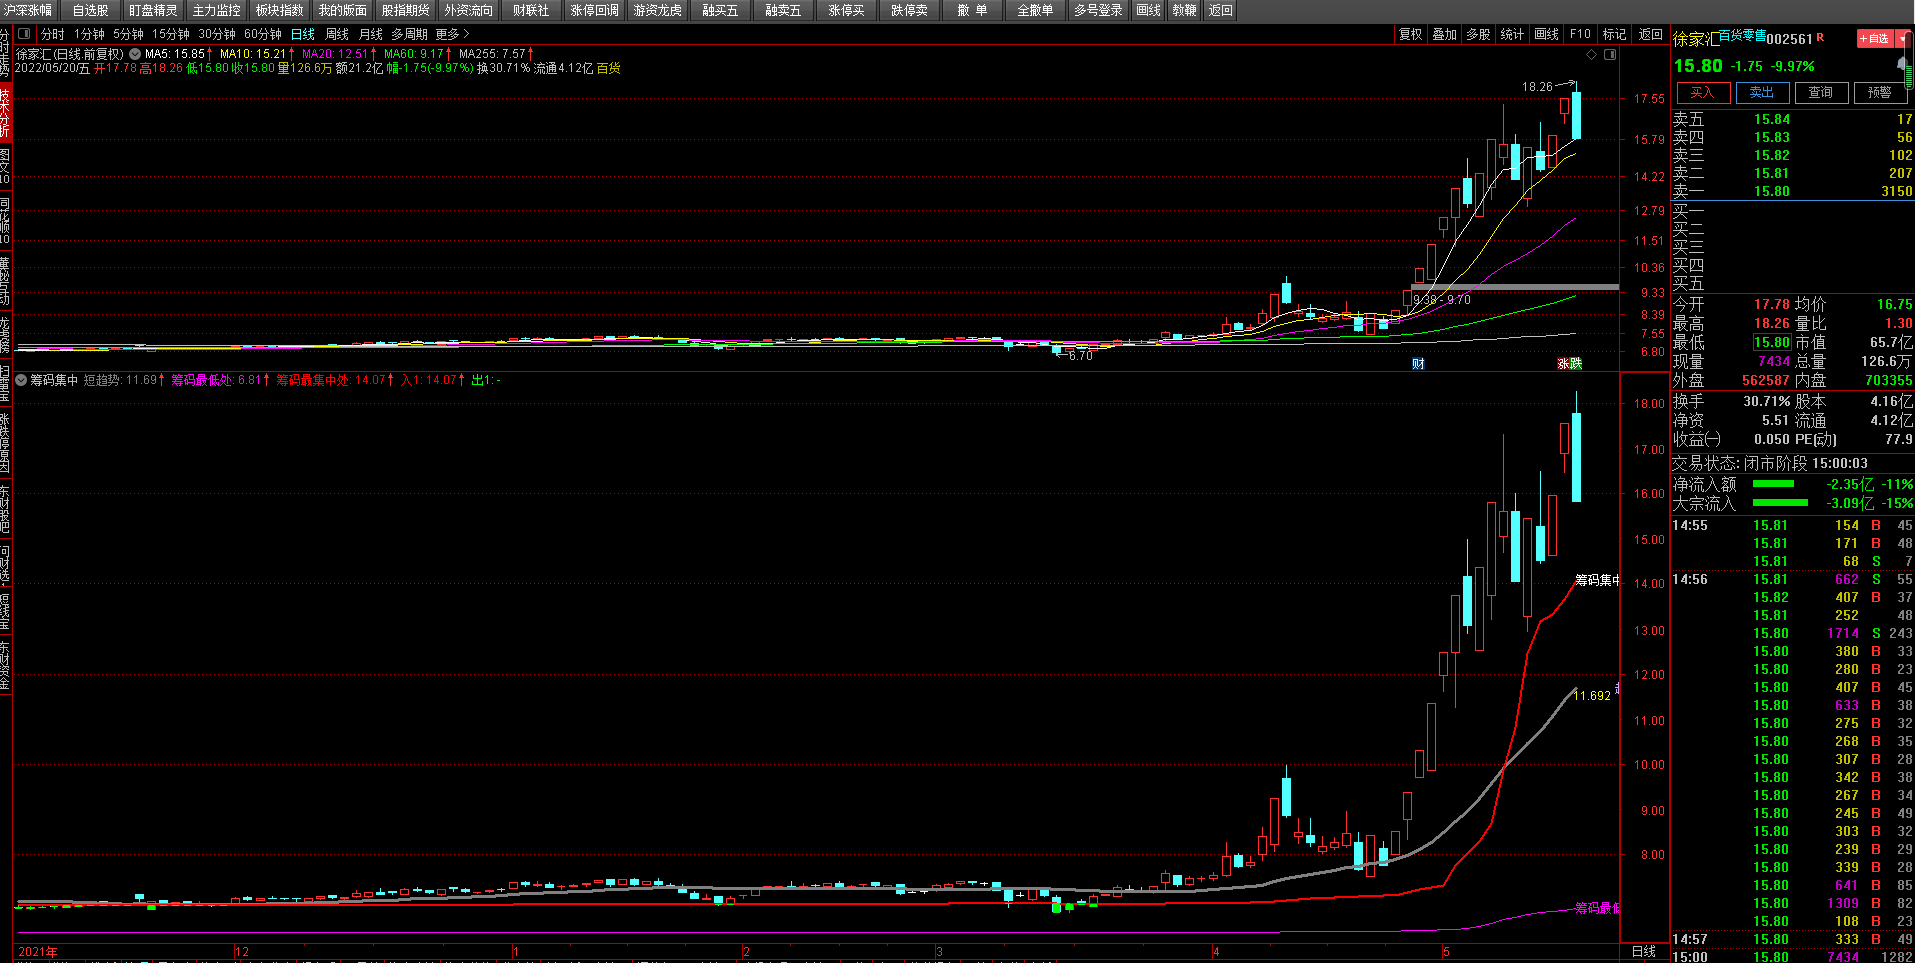This screenshot has height=963, width=1915.
Task: Click the 卖一 order book price 15.80
Action: pyautogui.click(x=1772, y=191)
